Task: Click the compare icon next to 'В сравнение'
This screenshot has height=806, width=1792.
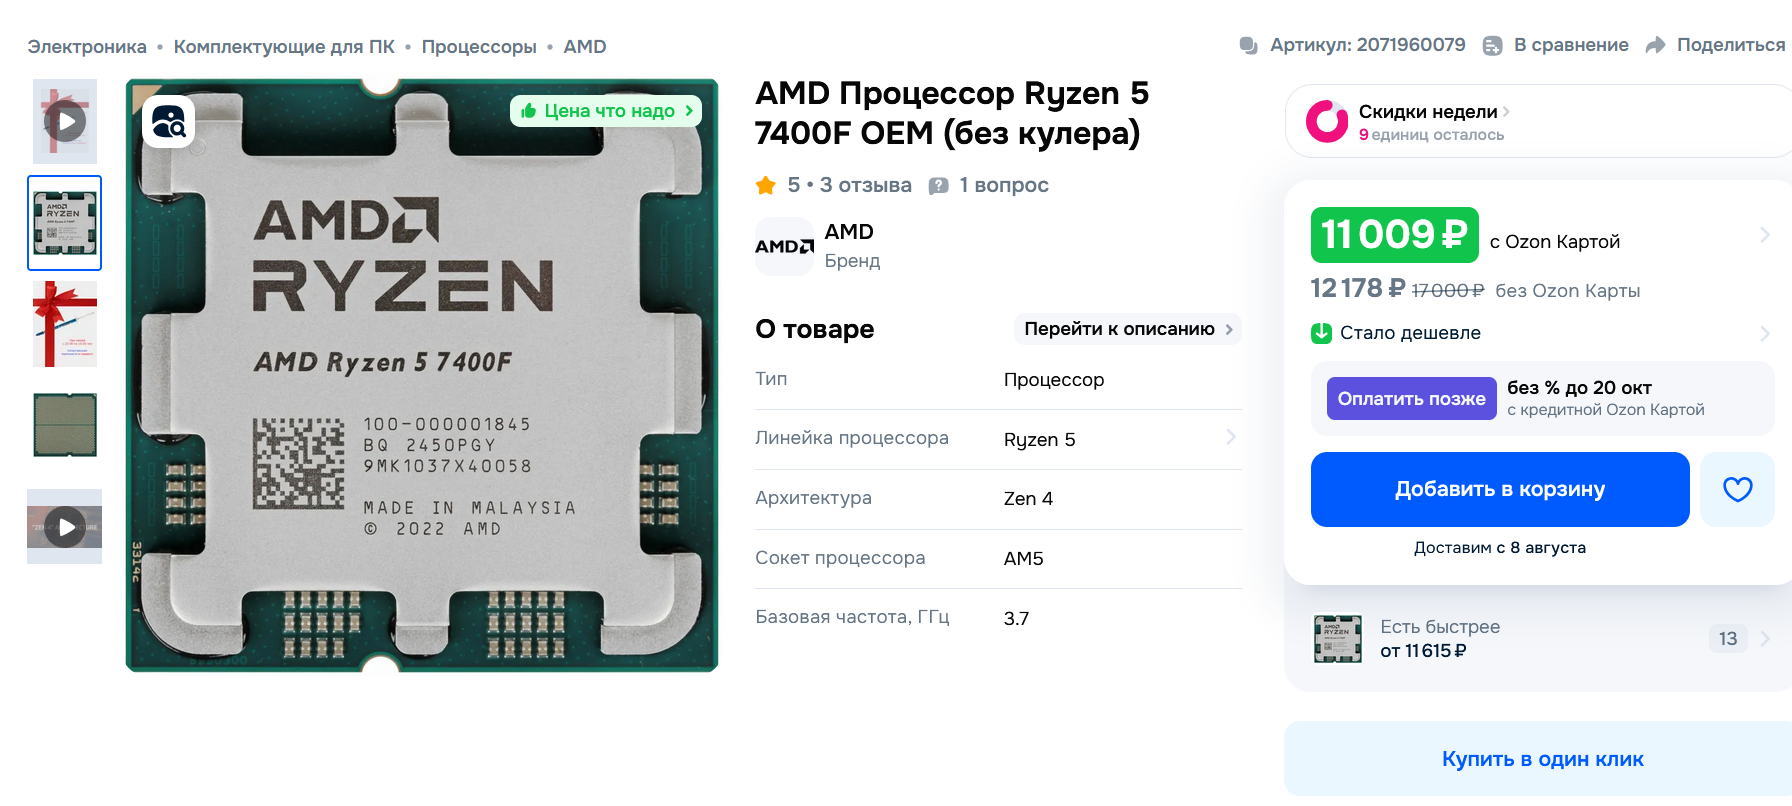Action: pos(1492,45)
